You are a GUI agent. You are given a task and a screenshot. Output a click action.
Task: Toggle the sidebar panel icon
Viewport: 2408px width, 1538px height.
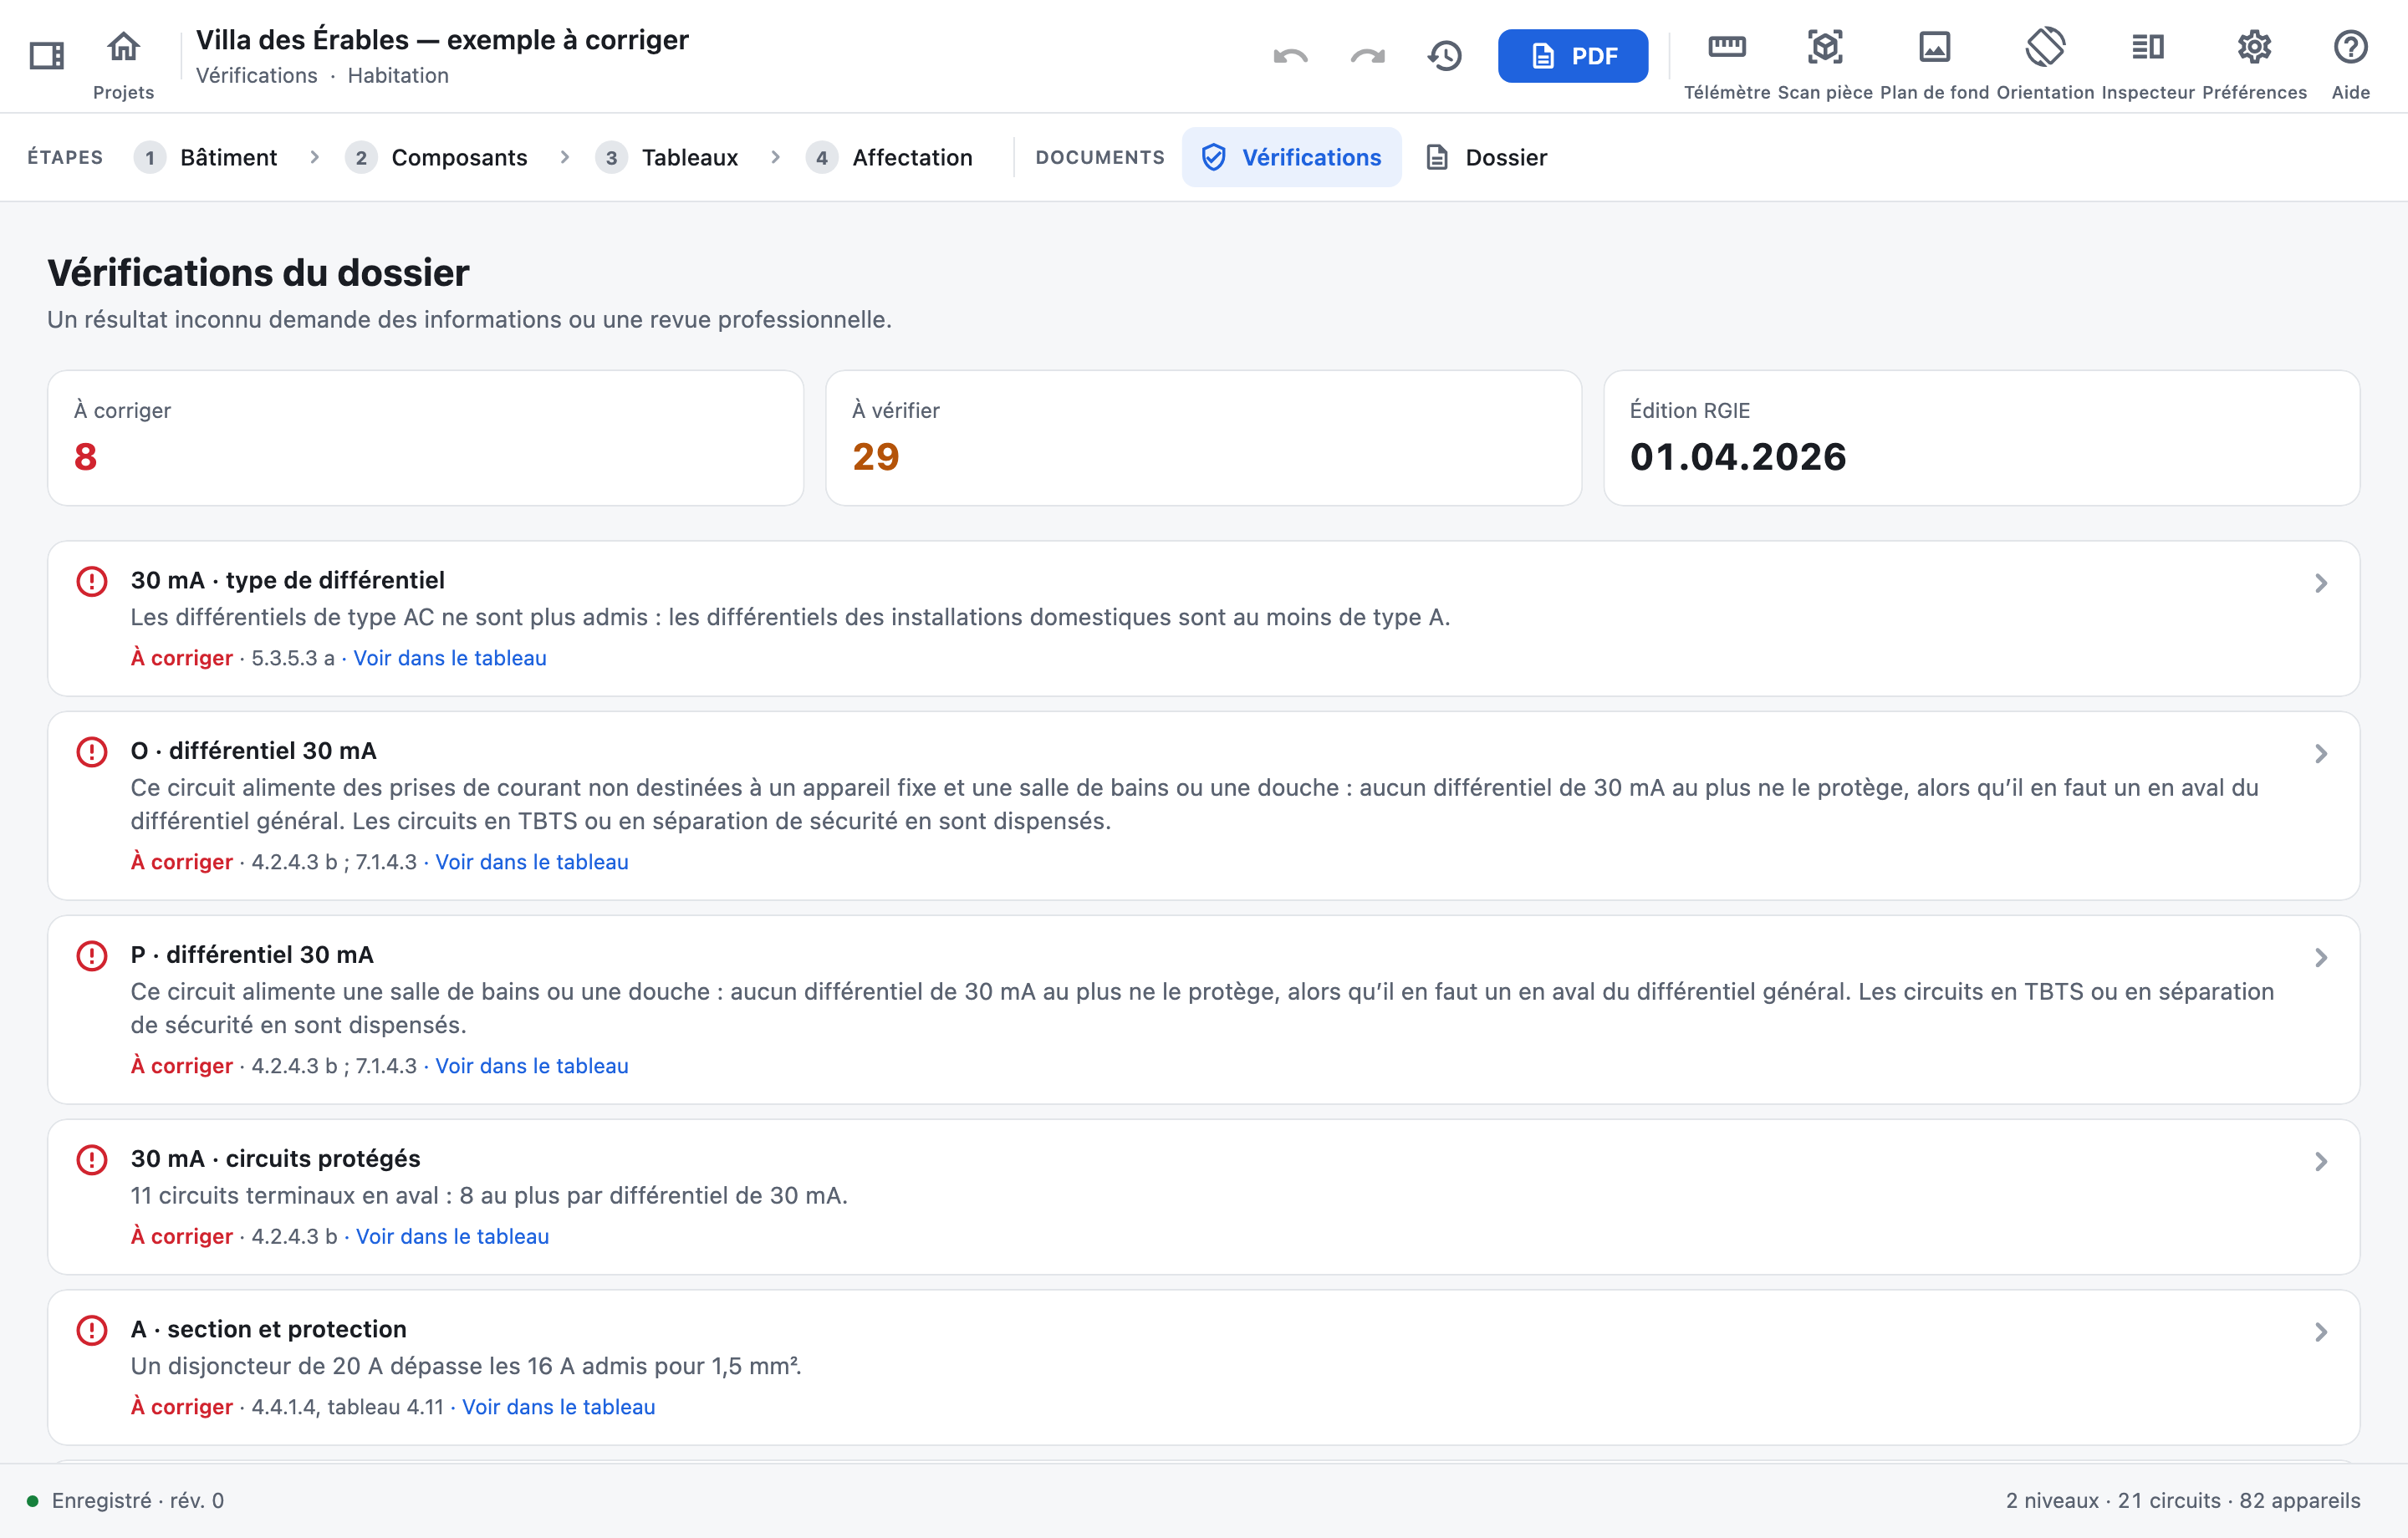click(46, 56)
